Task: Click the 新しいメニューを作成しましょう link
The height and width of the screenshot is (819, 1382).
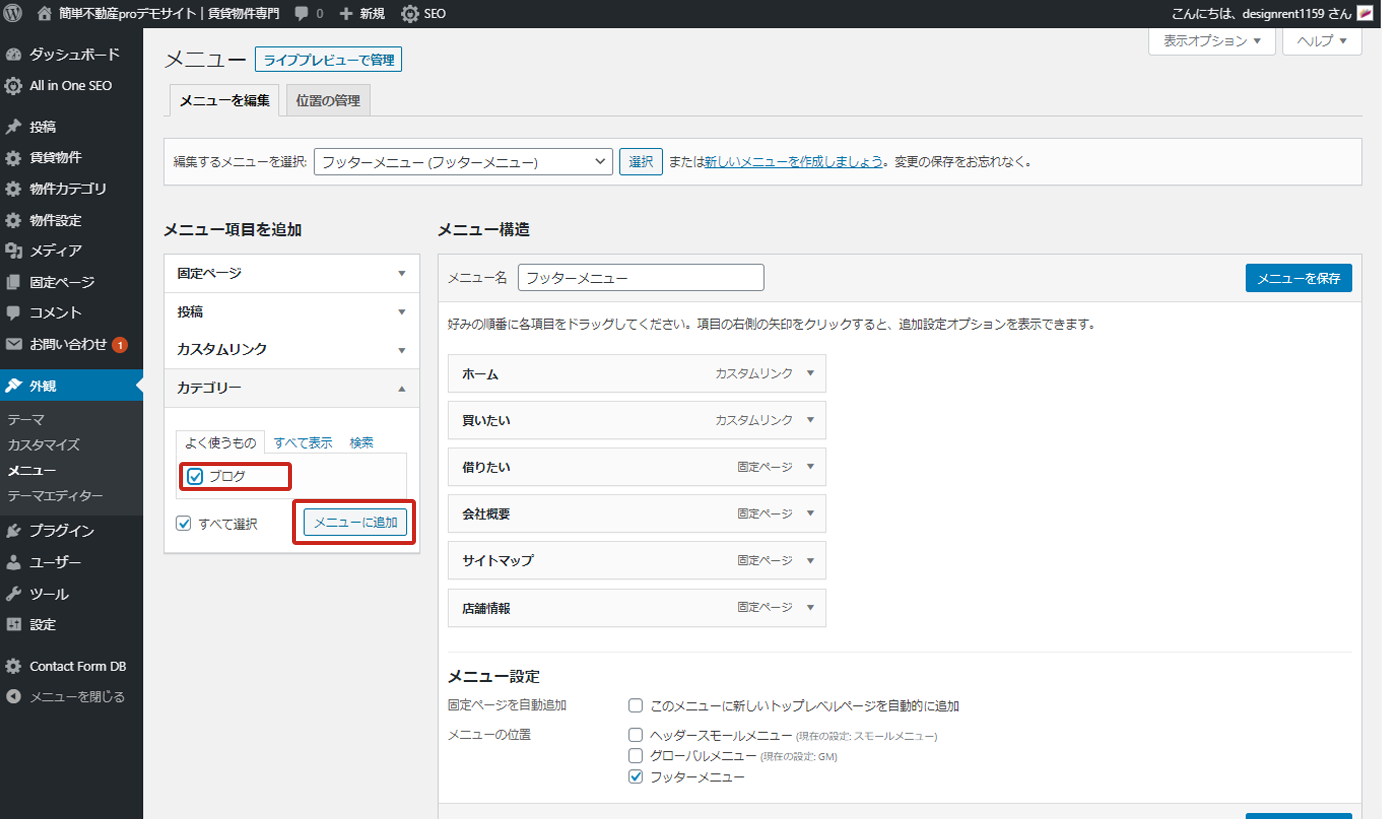Action: click(793, 162)
